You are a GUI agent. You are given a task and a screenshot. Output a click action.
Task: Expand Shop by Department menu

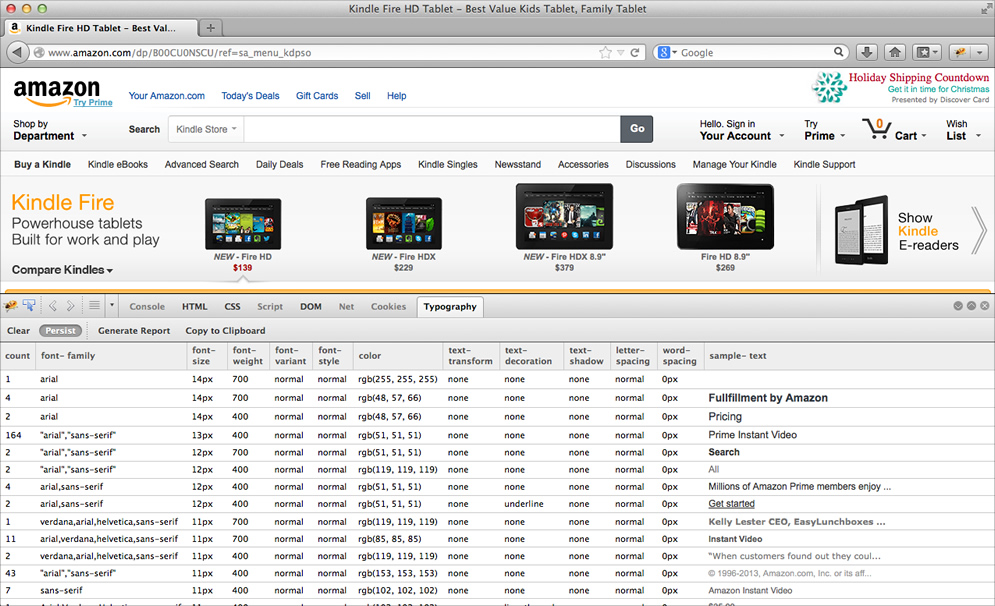pyautogui.click(x=49, y=130)
